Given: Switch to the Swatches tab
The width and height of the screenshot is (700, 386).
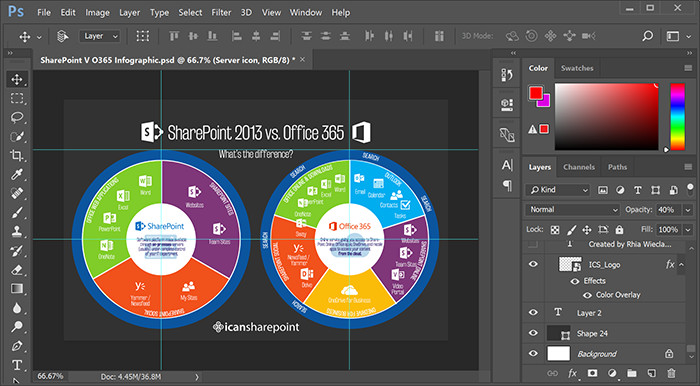Looking at the screenshot, I should point(577,68).
